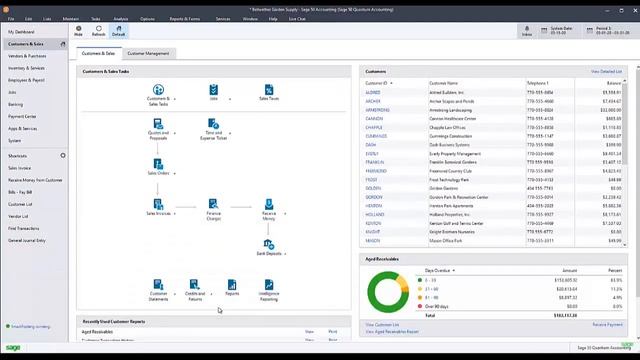Click the red Over 90 days legend dot

point(420,306)
